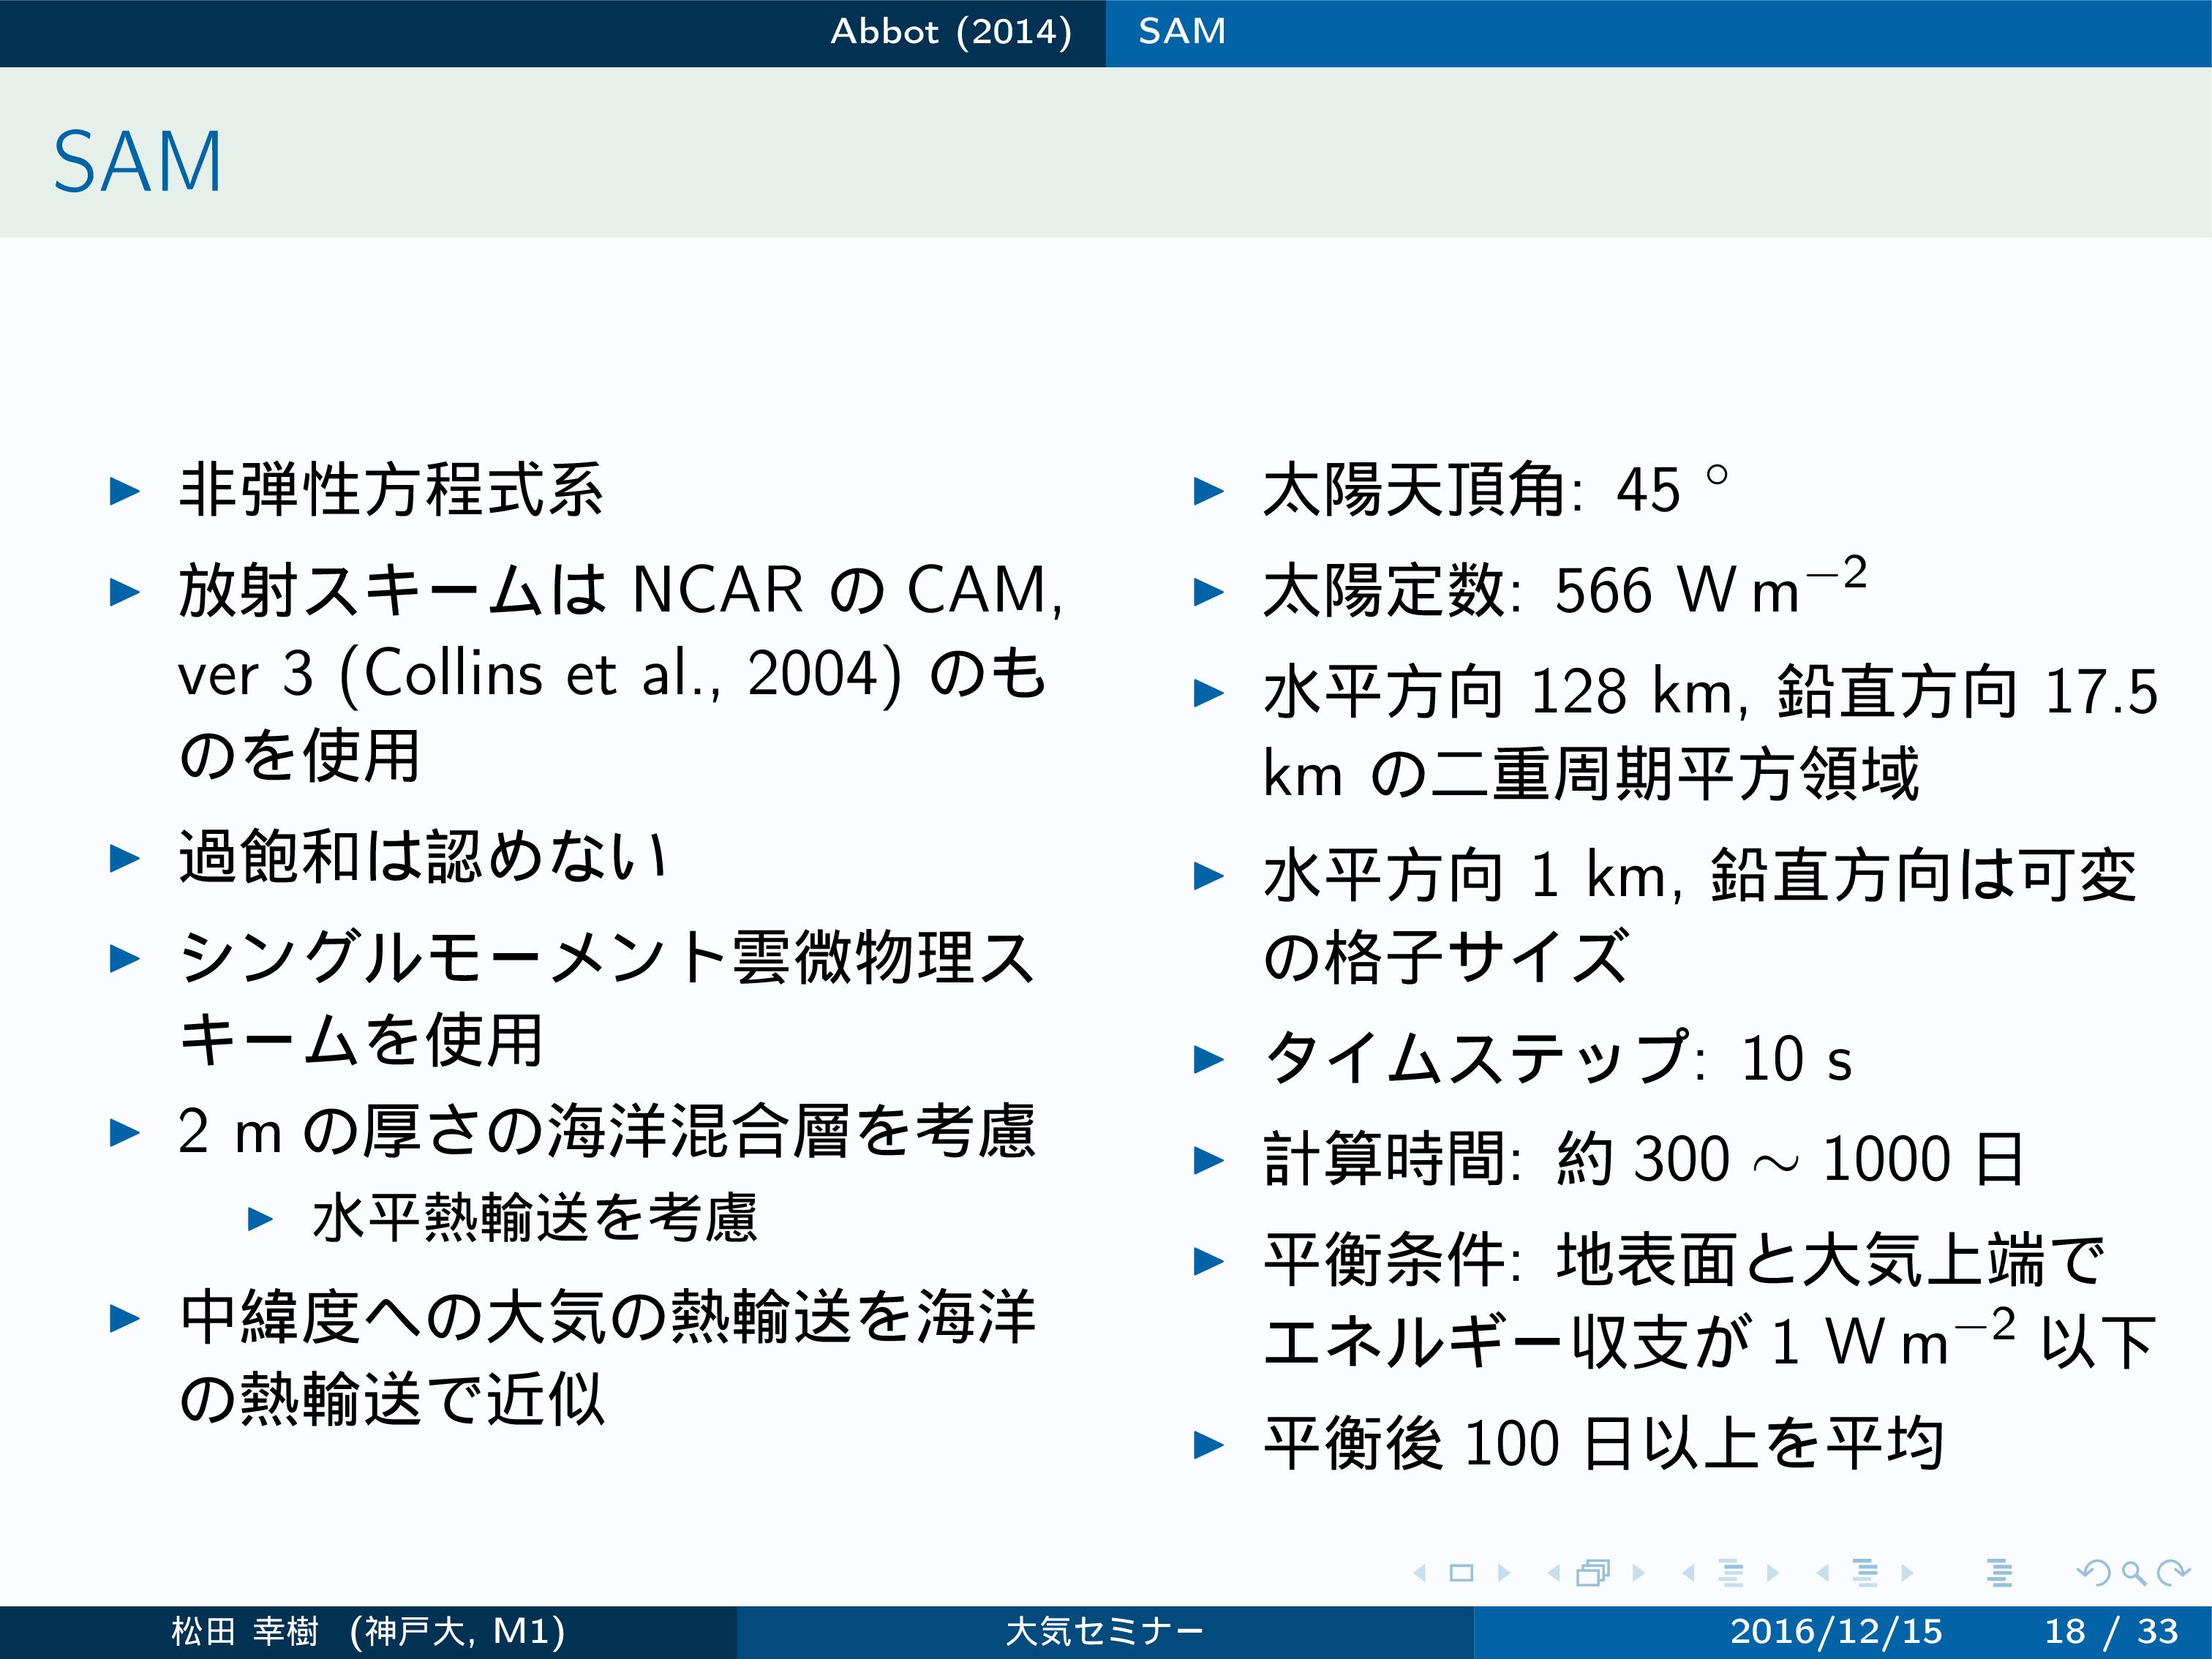Screen dimensions: 2212x1659
Task: Click the section navigation lines icon
Action: (x=1865, y=1573)
